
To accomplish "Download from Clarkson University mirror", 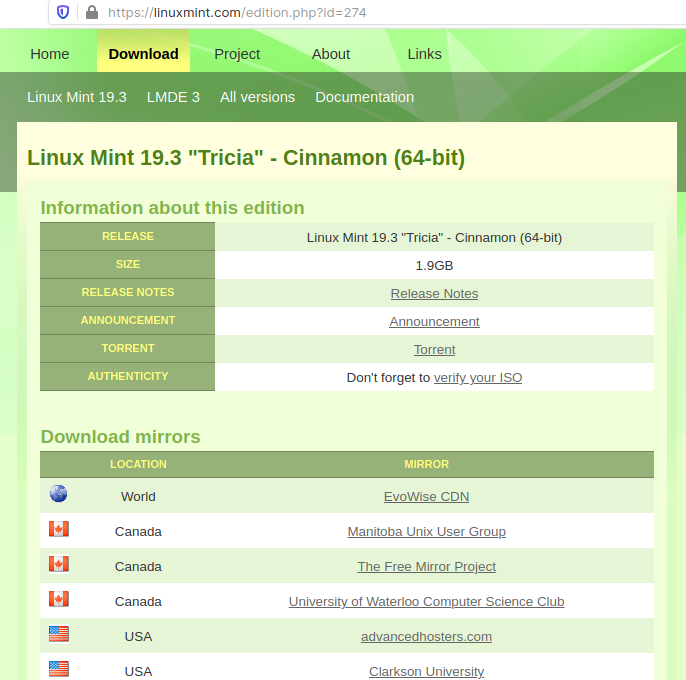I will click(x=426, y=671).
